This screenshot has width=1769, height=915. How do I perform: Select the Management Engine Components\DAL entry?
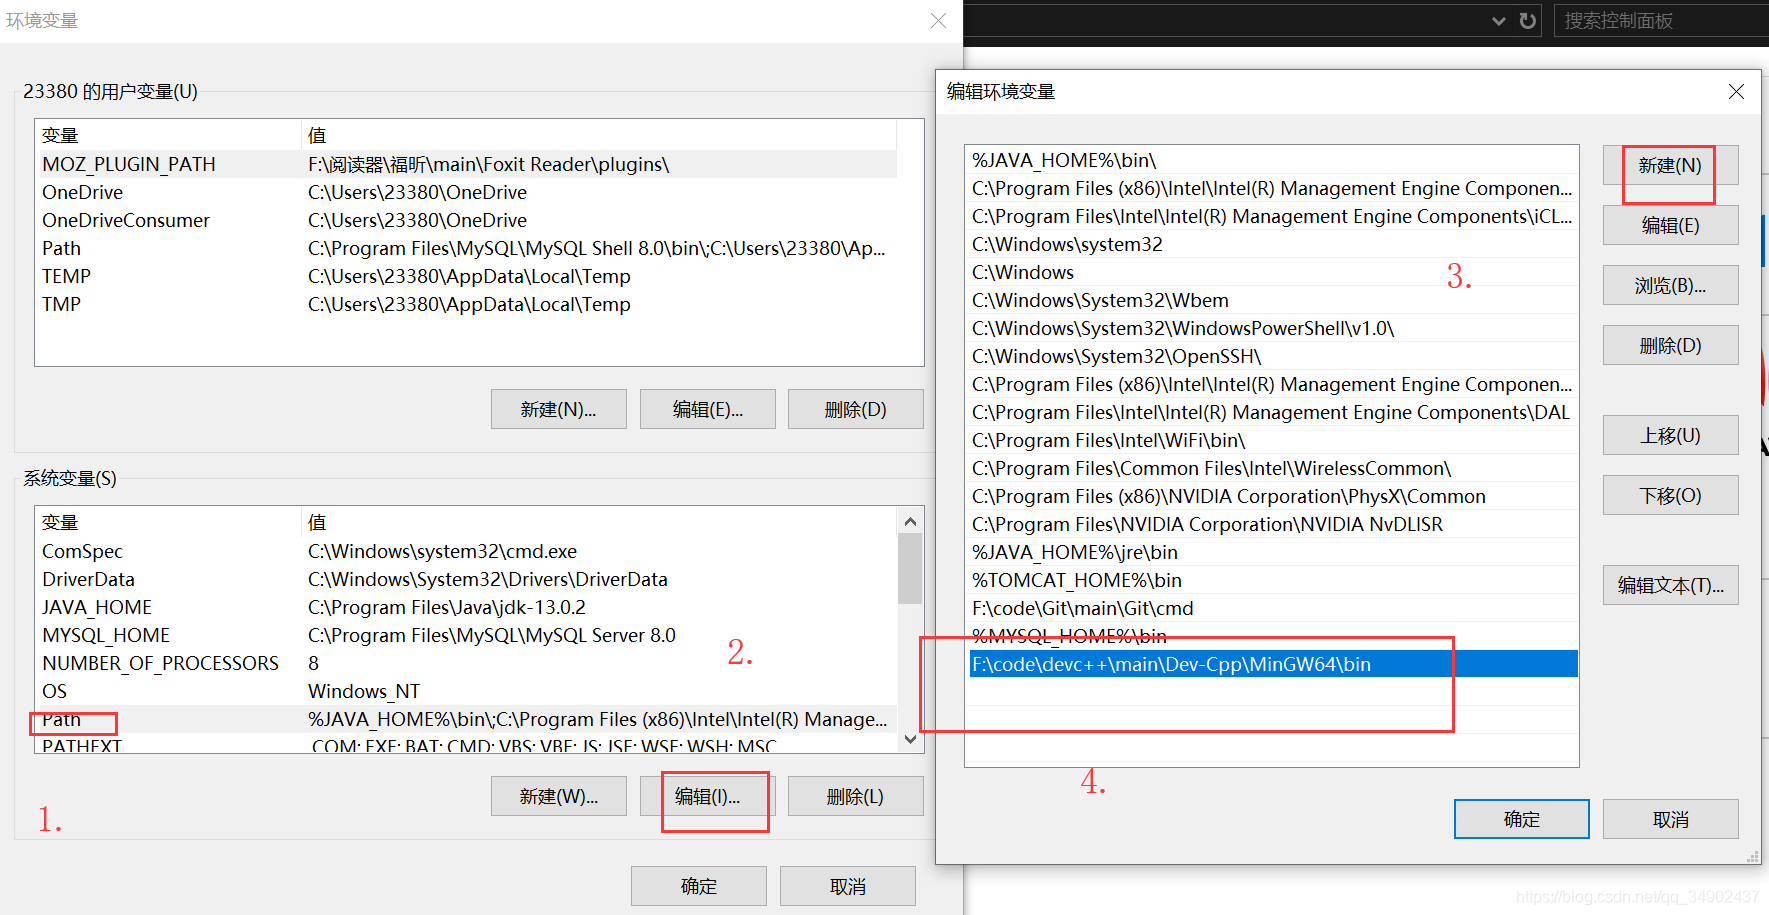tap(1272, 412)
